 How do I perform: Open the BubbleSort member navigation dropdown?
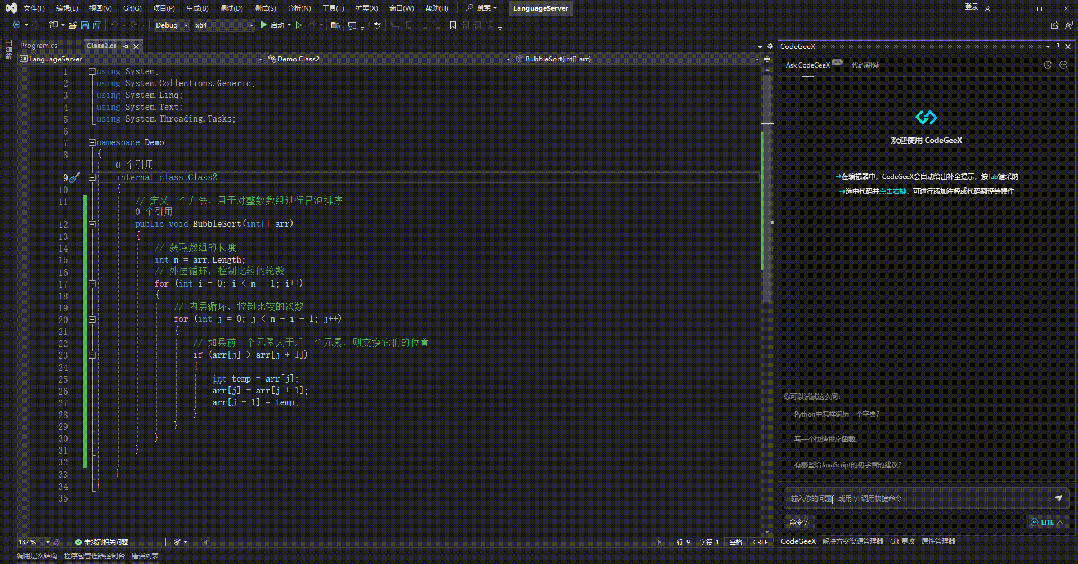pos(637,59)
